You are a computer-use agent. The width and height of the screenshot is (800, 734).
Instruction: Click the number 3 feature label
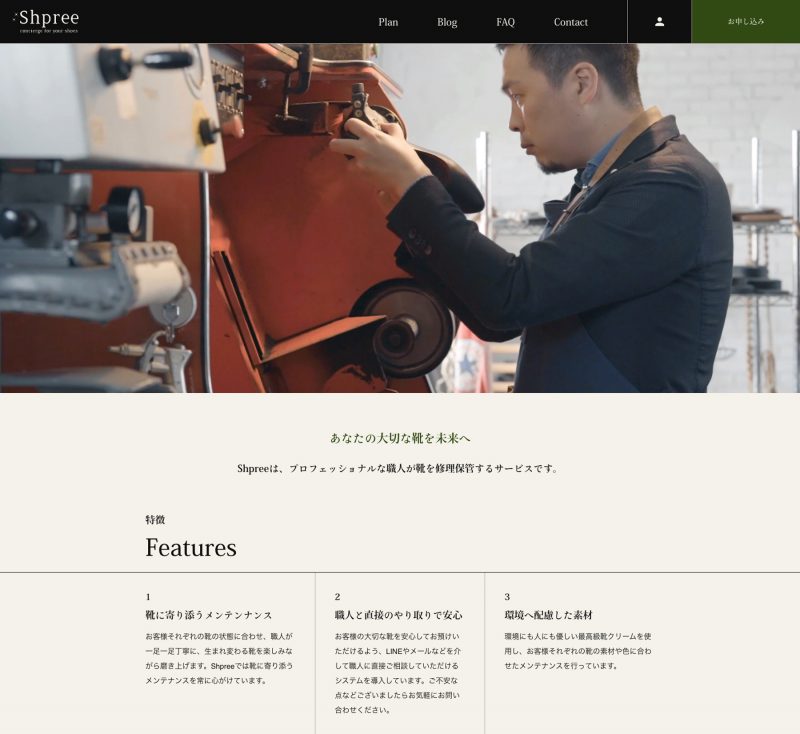(x=507, y=597)
